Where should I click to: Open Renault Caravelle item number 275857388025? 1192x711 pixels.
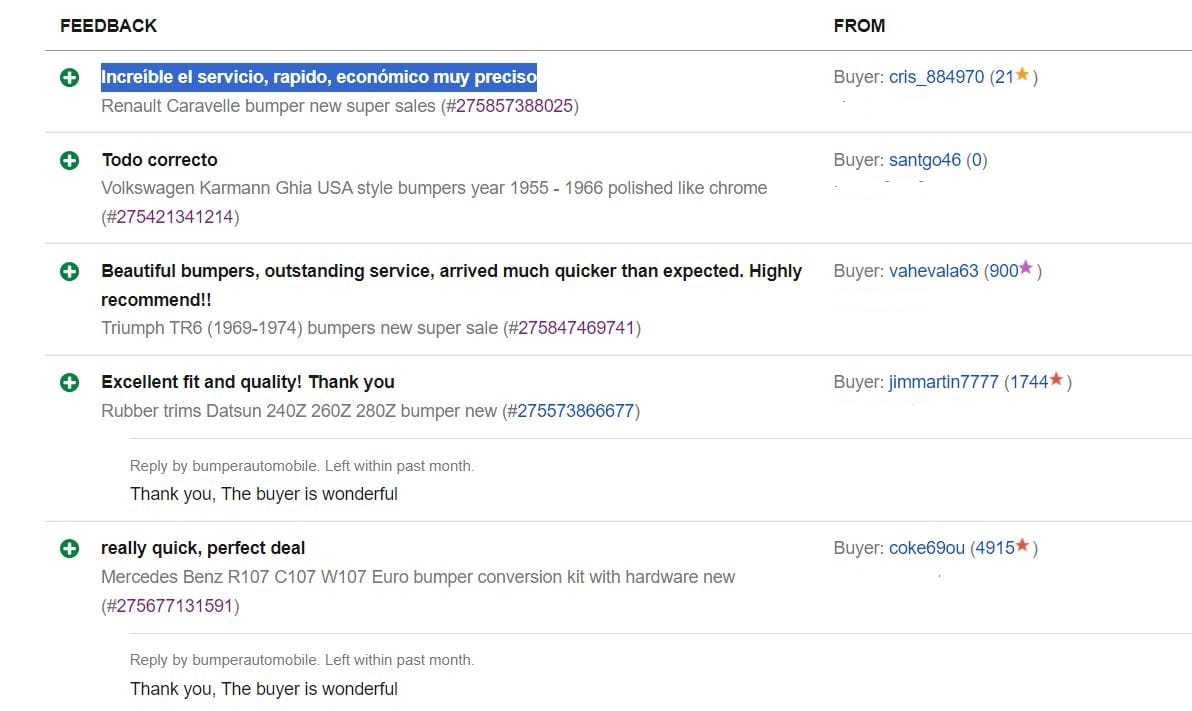tap(515, 105)
